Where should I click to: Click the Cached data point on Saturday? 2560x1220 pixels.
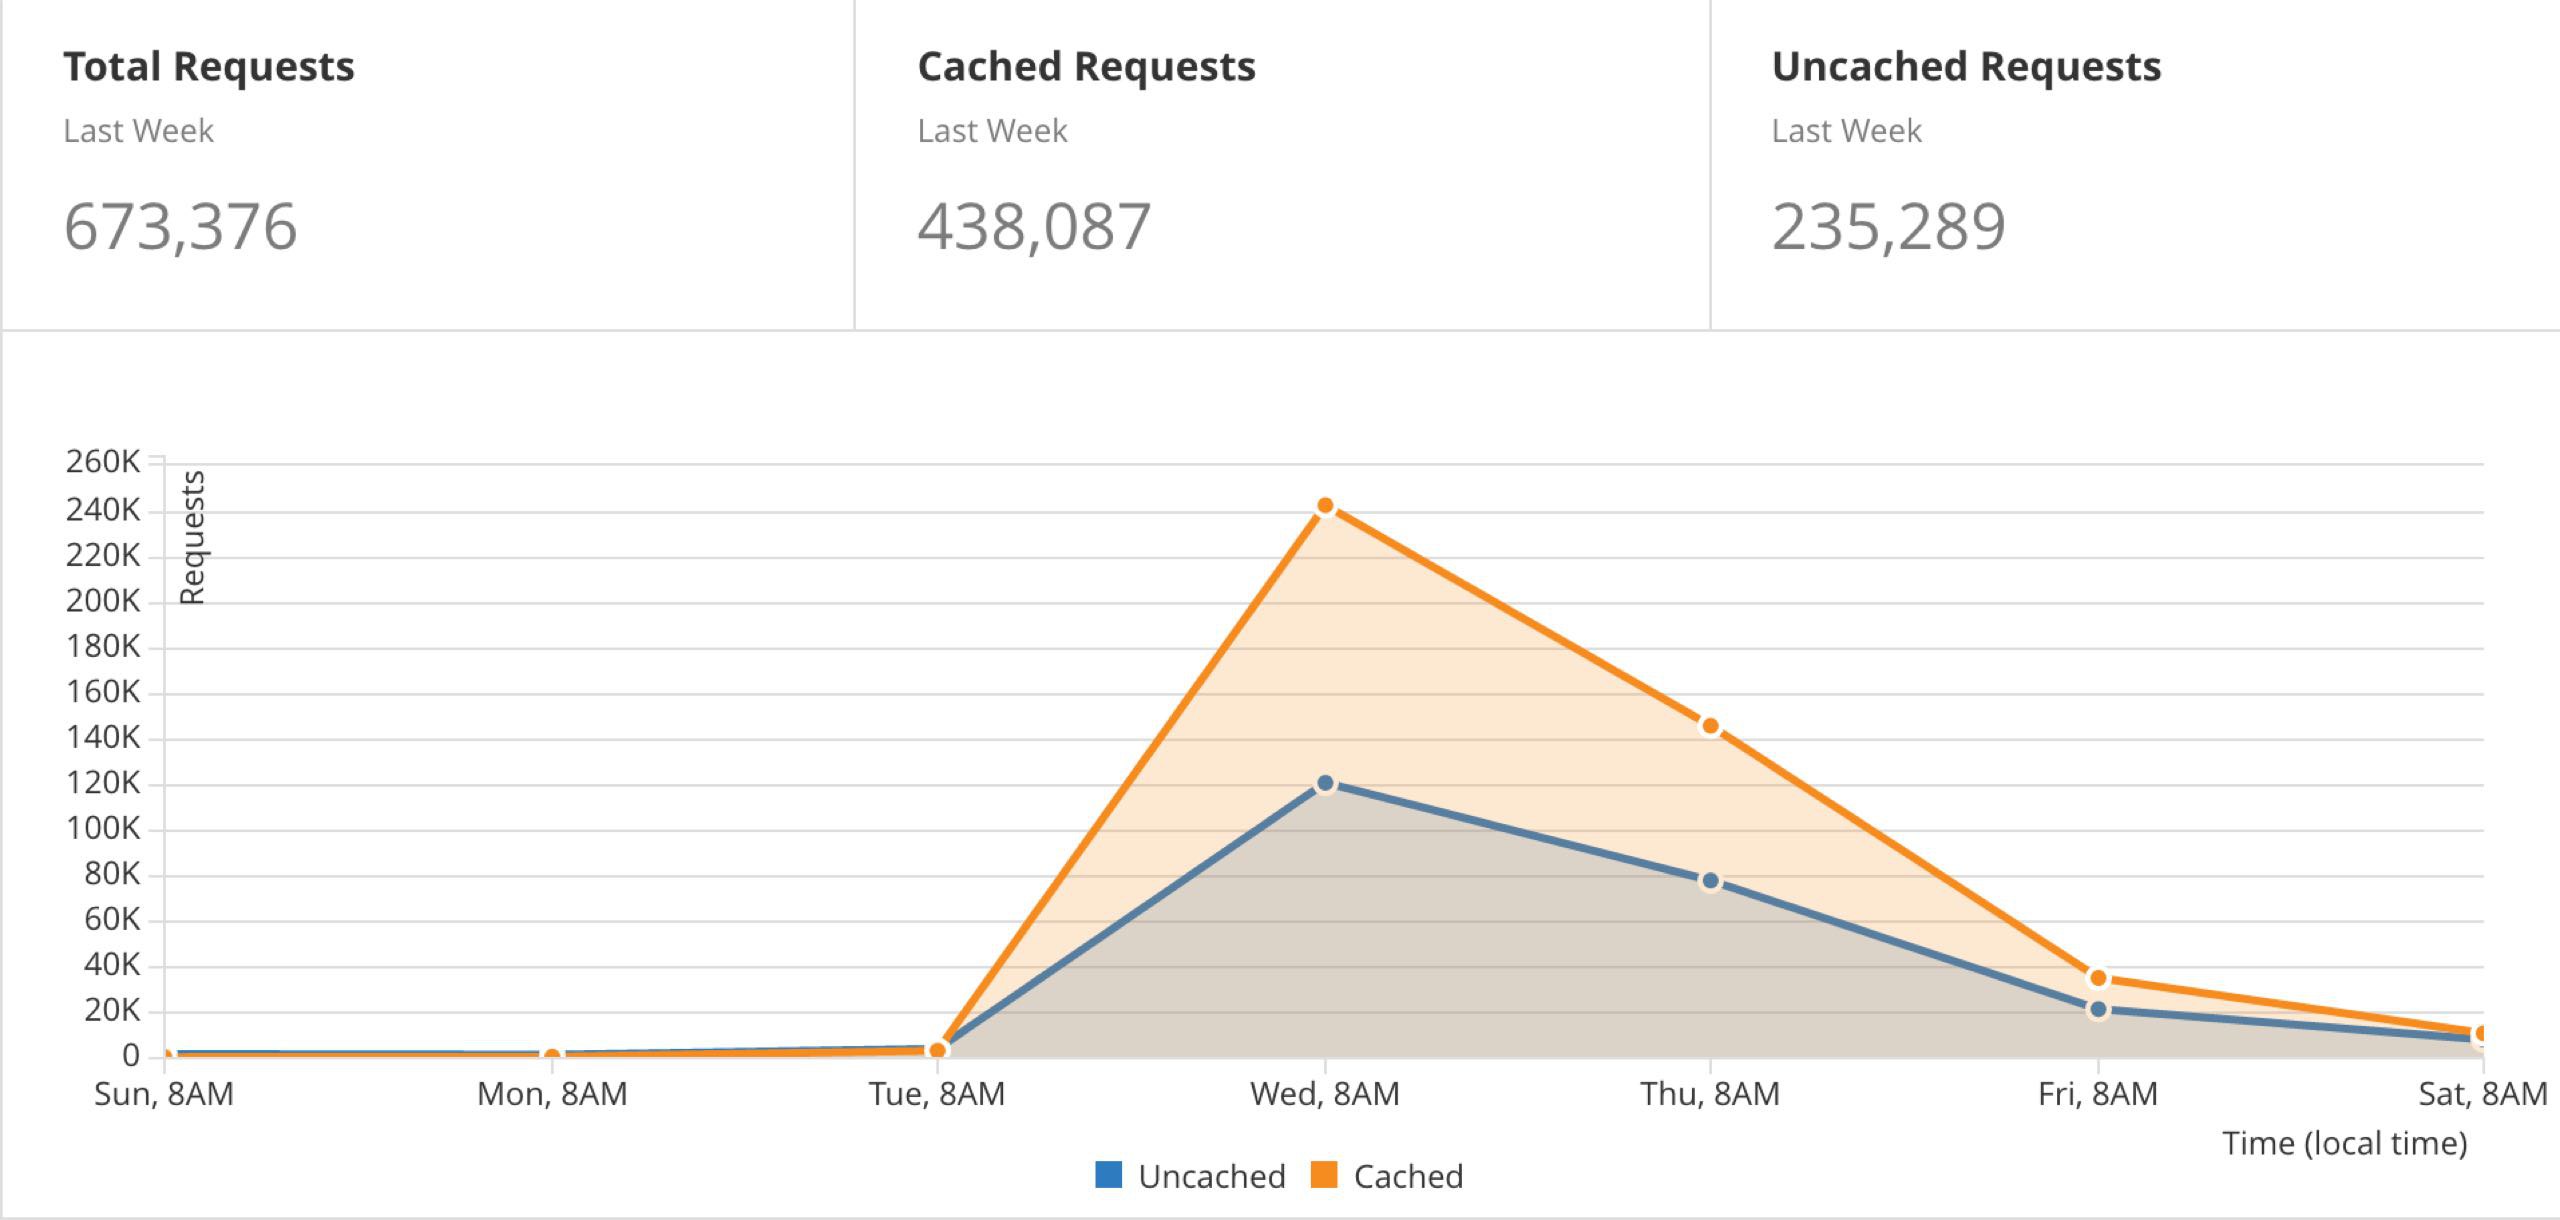coord(2481,1033)
